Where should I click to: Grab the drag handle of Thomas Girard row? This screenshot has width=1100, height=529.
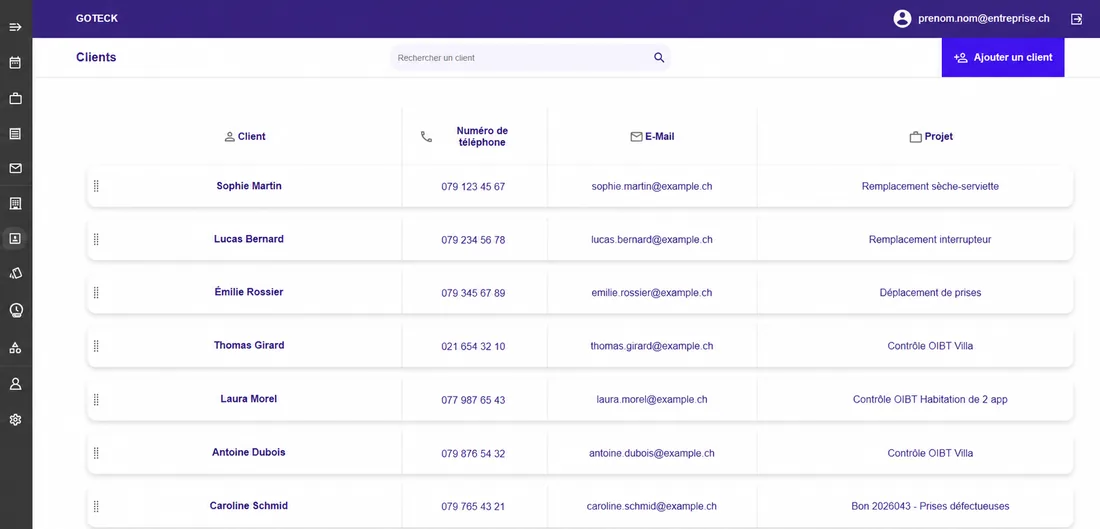tap(96, 346)
